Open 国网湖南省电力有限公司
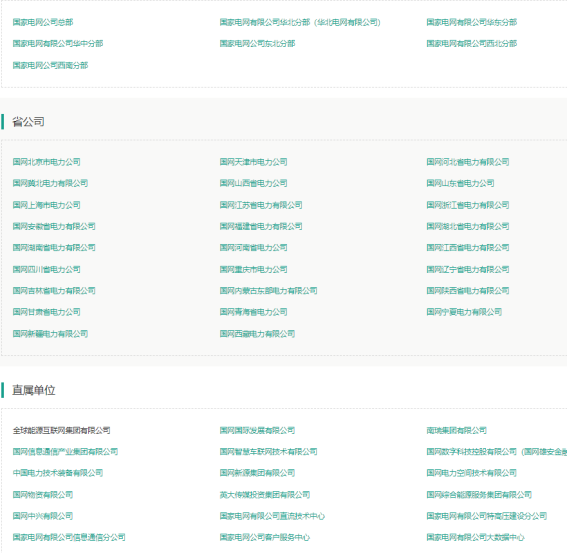The image size is (568, 554). [x=54, y=247]
